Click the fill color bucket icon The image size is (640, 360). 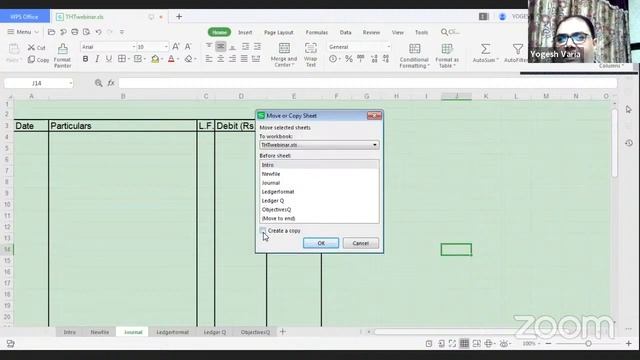click(155, 59)
